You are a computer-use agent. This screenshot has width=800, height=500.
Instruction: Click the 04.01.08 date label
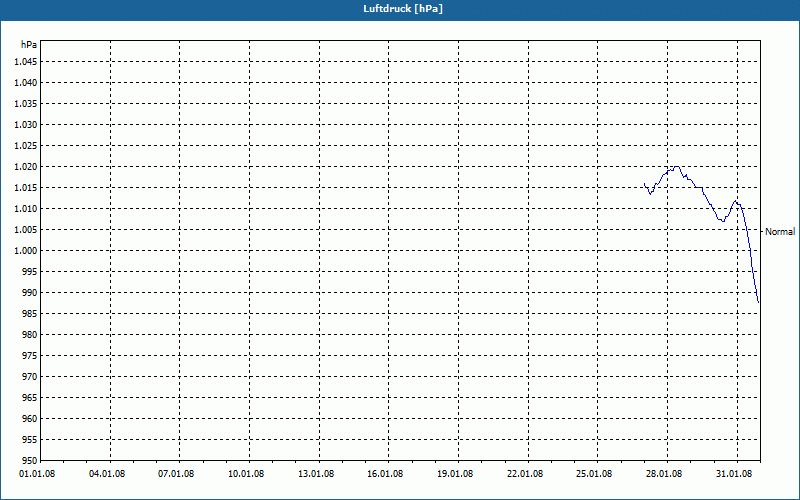[x=107, y=473]
